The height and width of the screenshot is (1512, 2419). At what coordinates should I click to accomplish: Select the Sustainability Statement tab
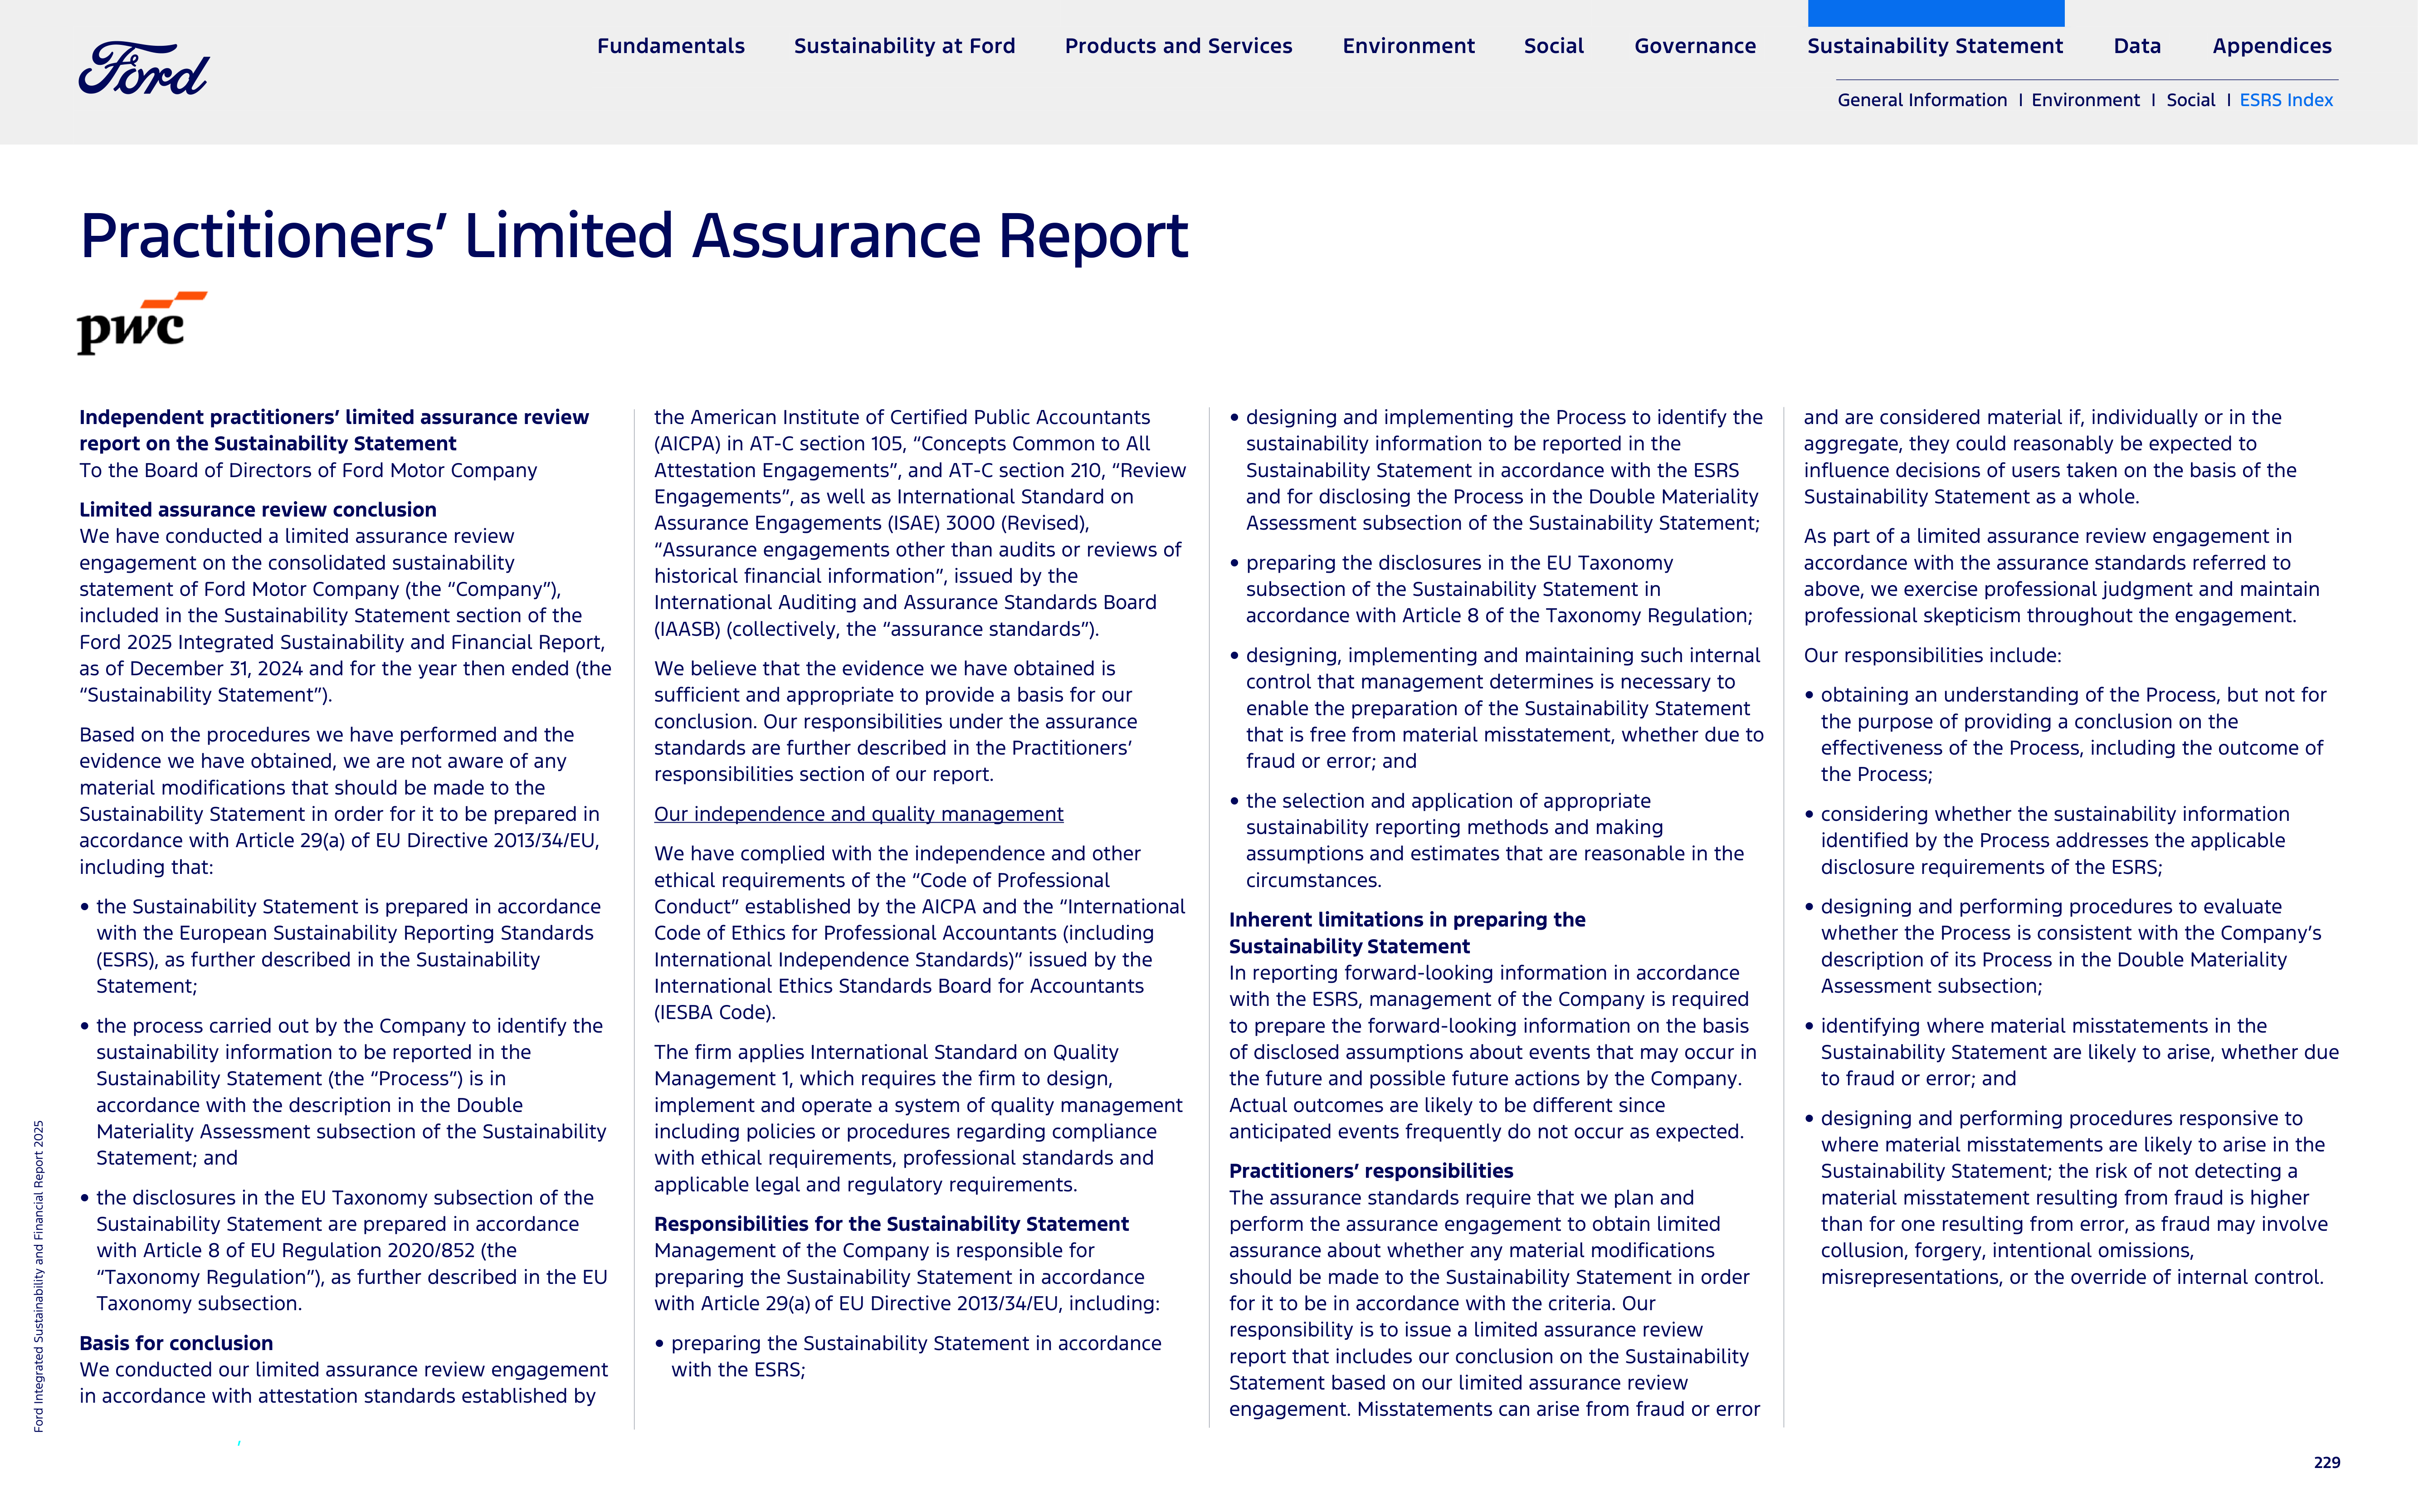click(1935, 46)
